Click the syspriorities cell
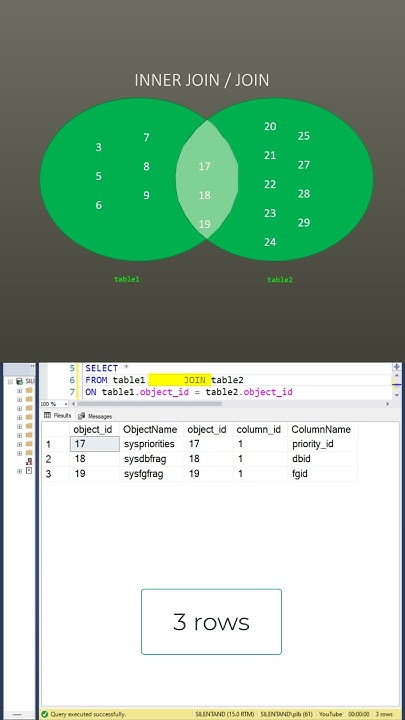Image resolution: width=405 pixels, height=720 pixels. (151, 444)
